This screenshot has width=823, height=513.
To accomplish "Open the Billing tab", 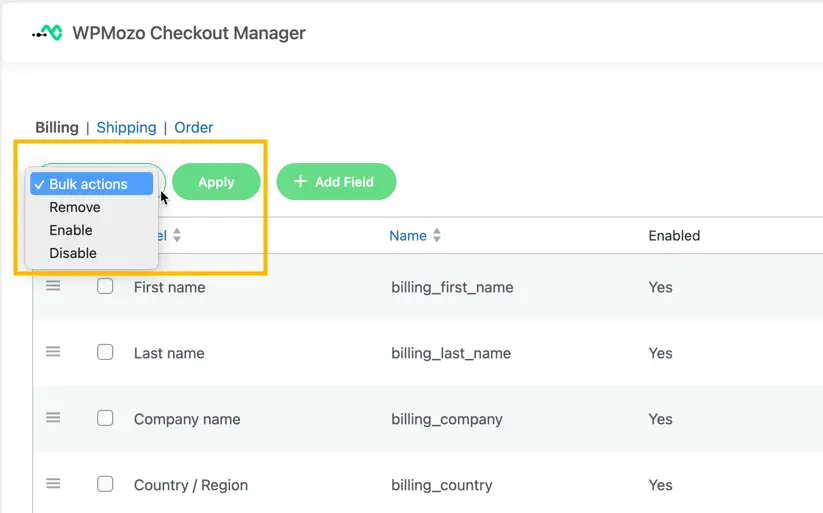I will [57, 127].
